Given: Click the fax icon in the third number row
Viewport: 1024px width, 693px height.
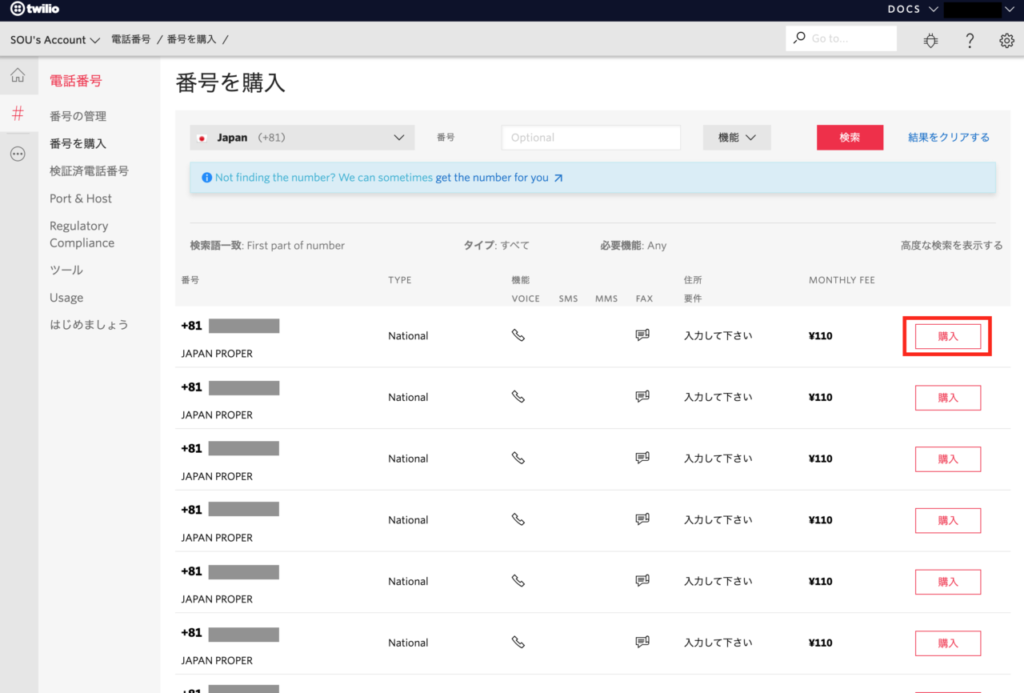Looking at the screenshot, I should 643,458.
